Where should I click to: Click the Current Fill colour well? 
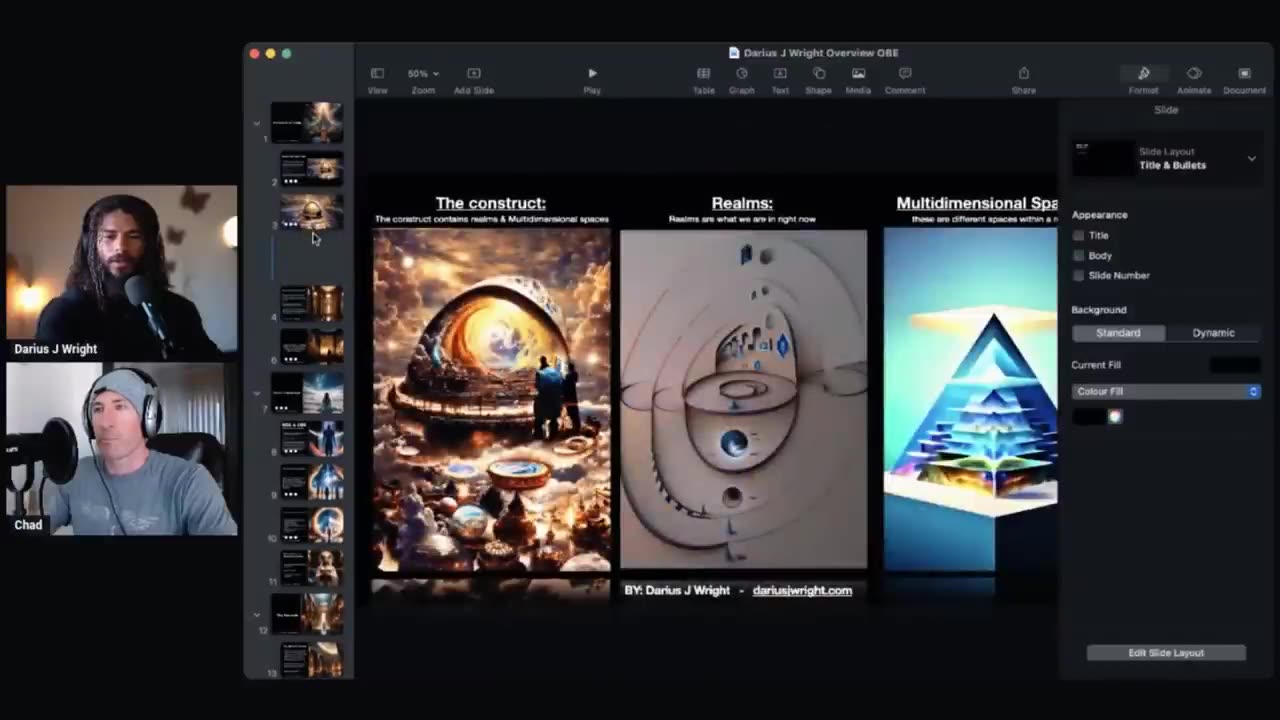tap(1235, 365)
